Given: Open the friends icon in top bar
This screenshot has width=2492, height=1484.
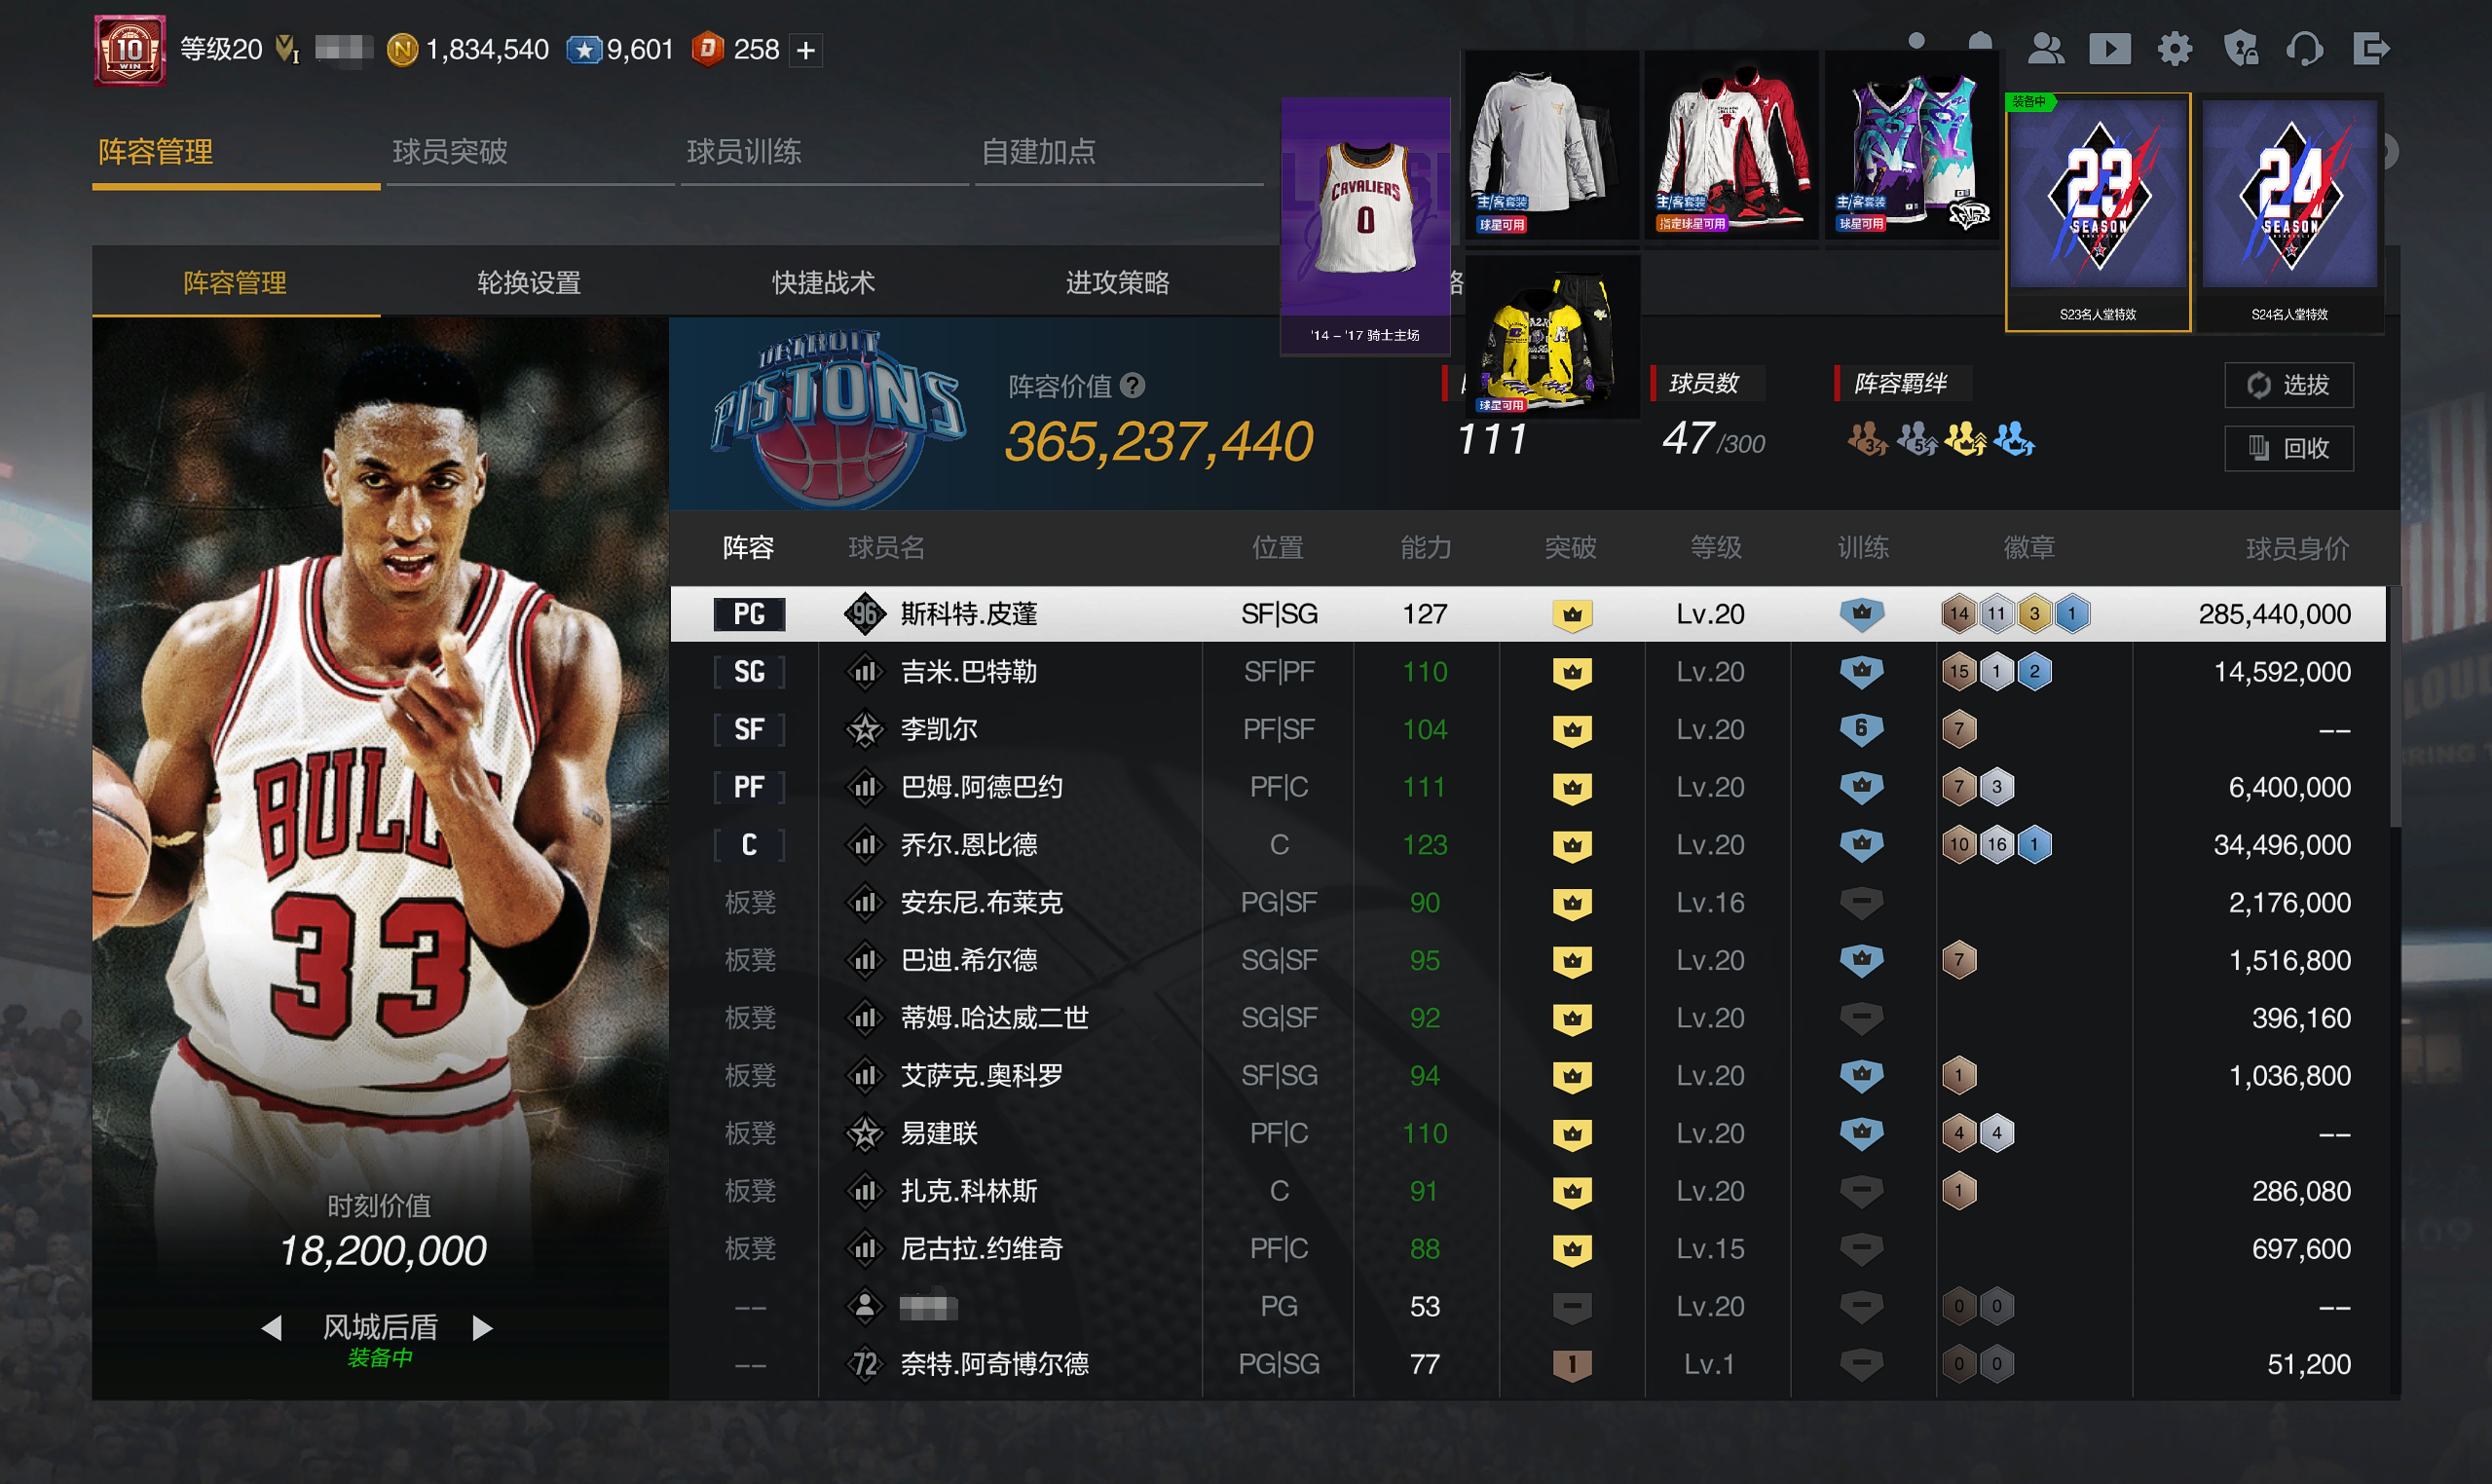Looking at the screenshot, I should pos(2045,49).
